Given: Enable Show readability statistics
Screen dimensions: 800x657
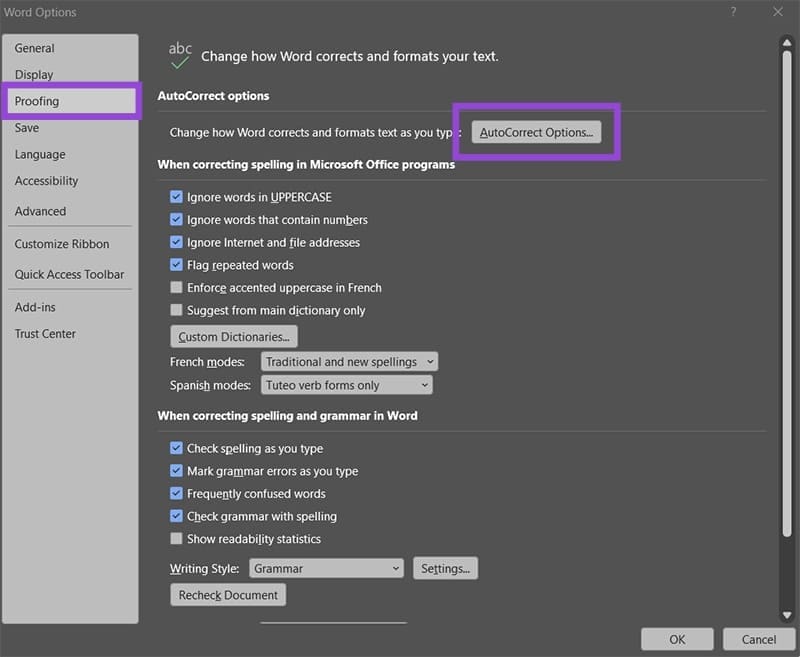Looking at the screenshot, I should (x=177, y=539).
